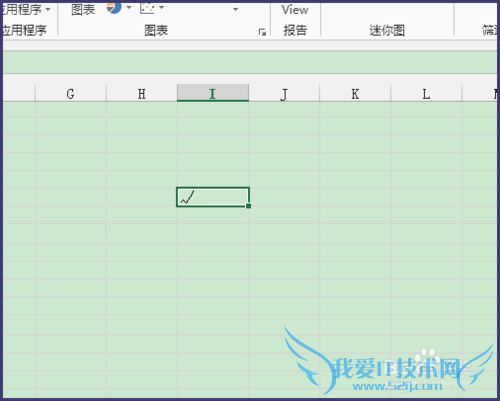Screen dimensions: 500x401
Task: Open the pie chart dropdown arrow
Action: (129, 7)
